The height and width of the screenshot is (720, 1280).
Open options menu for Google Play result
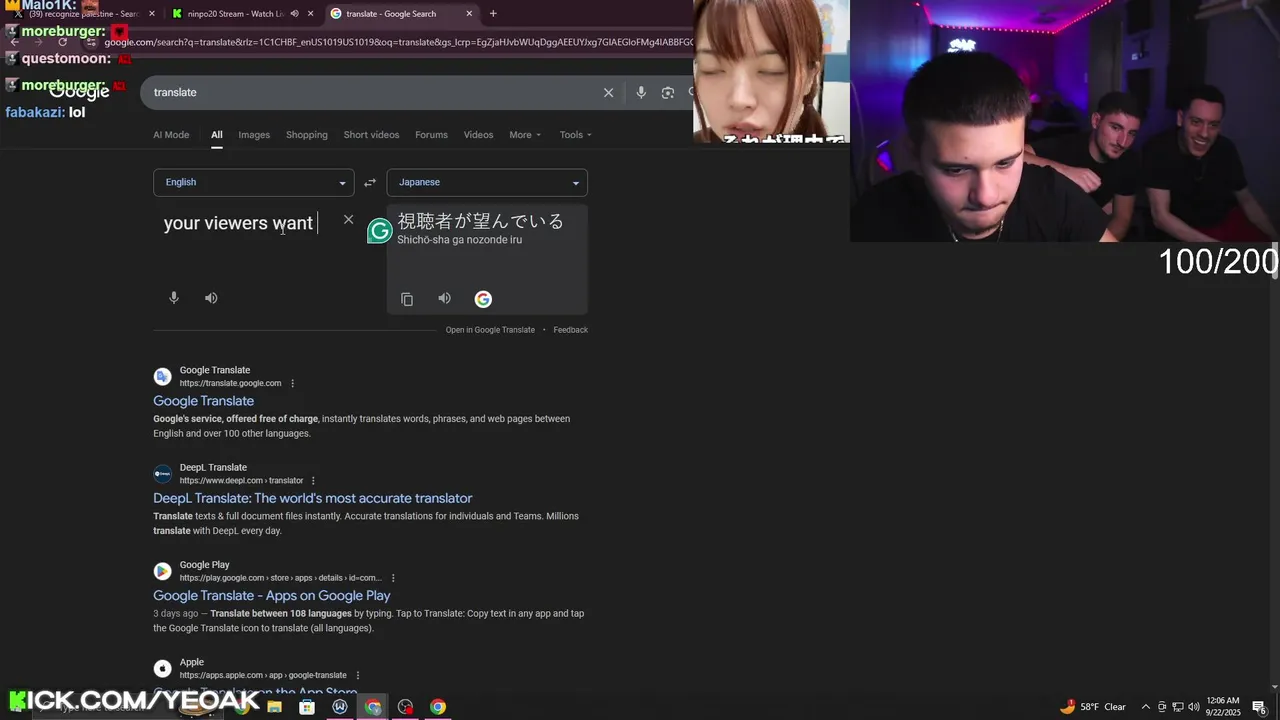tap(393, 578)
